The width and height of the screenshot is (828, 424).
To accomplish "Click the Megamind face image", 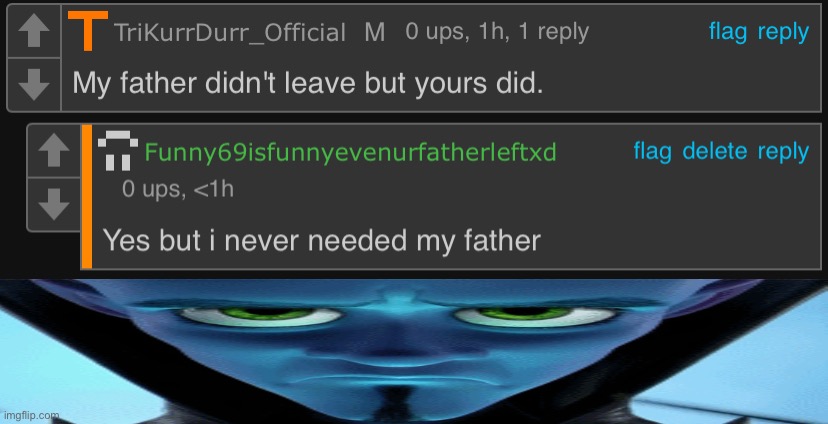I will click(x=414, y=351).
